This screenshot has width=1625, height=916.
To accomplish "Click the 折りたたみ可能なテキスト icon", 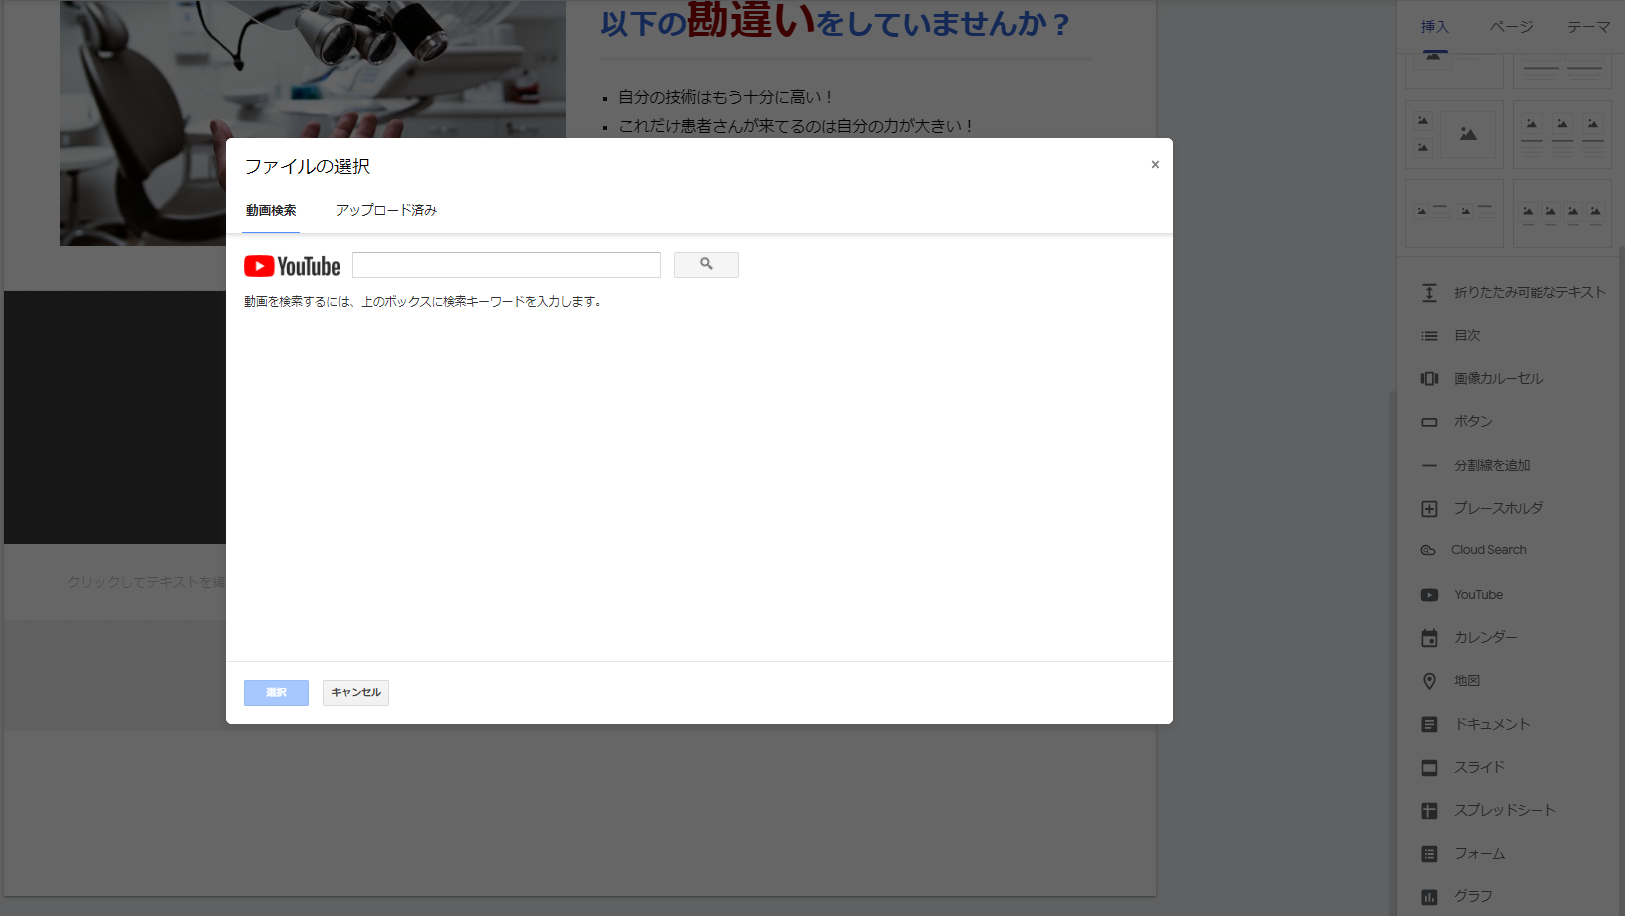I will click(x=1429, y=292).
